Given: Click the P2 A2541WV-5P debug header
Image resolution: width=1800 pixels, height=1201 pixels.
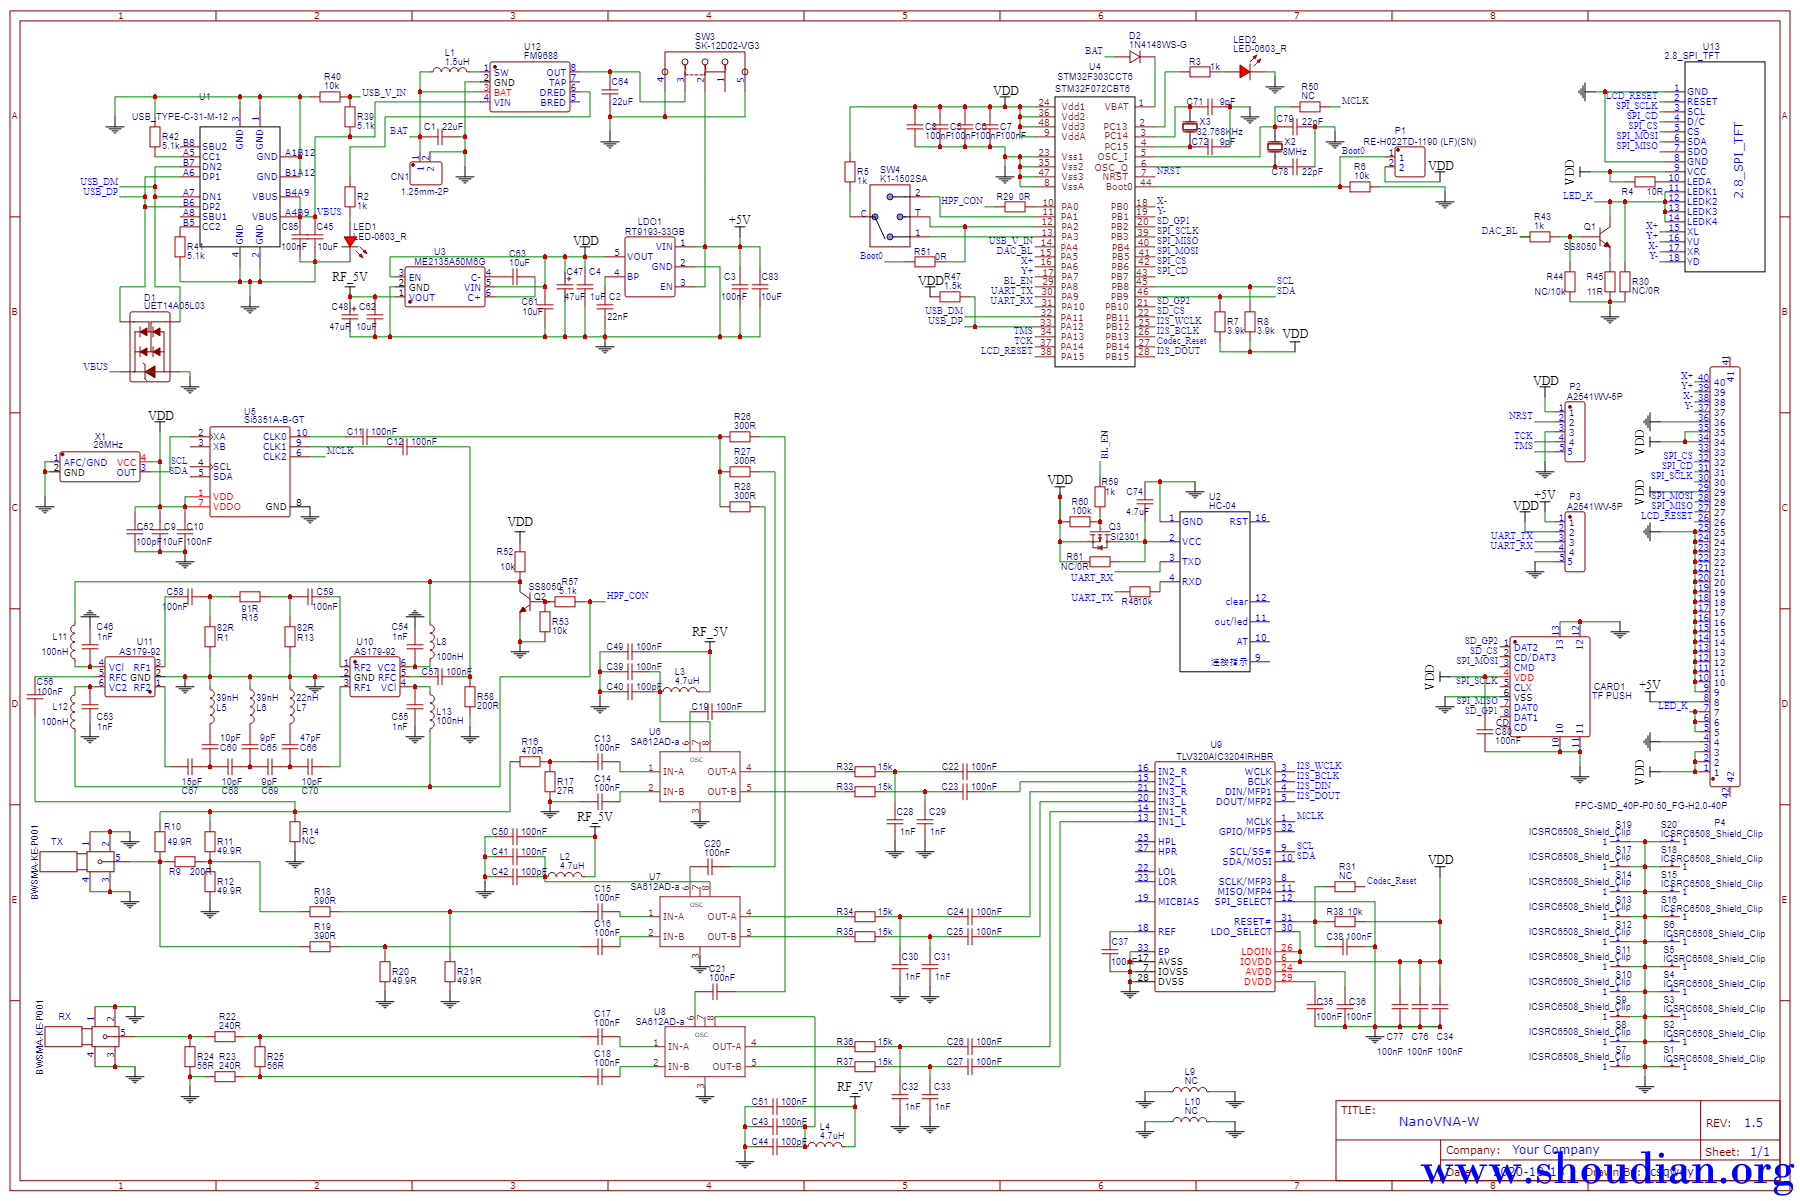Looking at the screenshot, I should click(x=1575, y=432).
